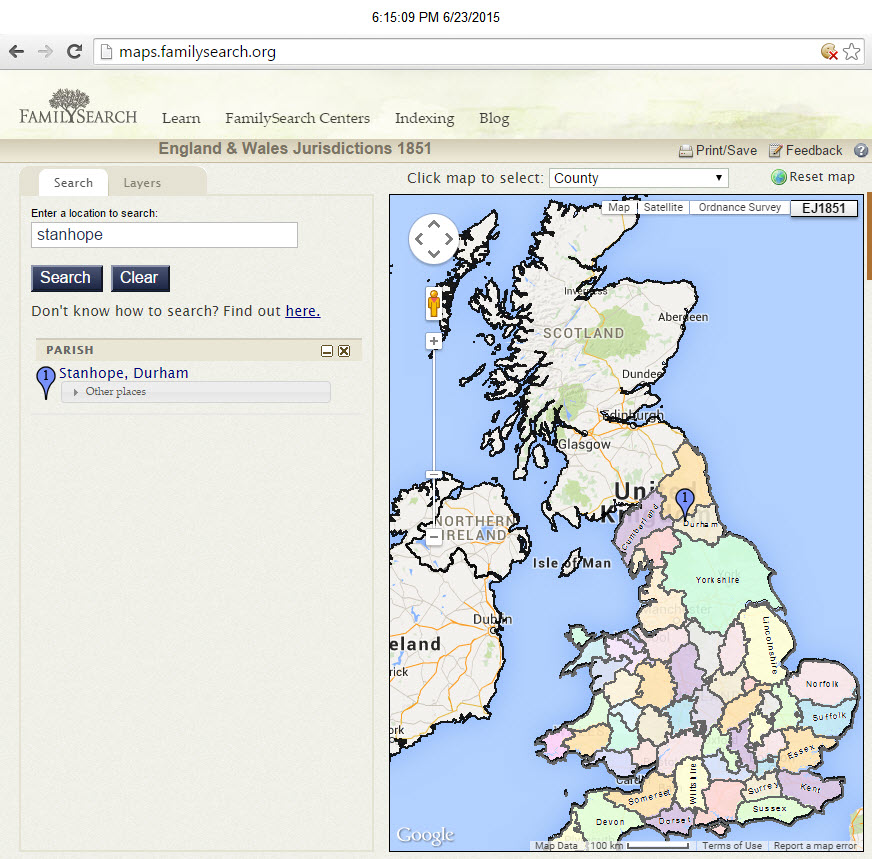This screenshot has width=872, height=859.
Task: Open the County selection dropdown
Action: [638, 177]
